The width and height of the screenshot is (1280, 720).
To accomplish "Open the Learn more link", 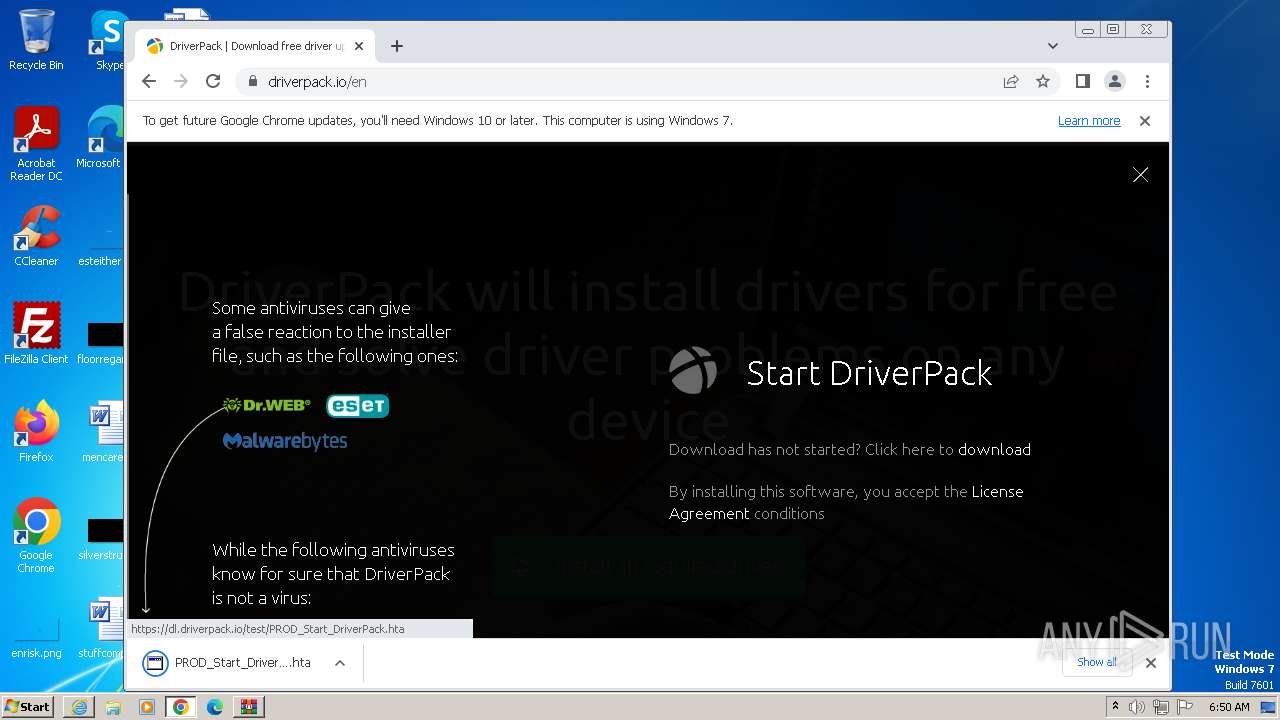I will point(1089,121).
